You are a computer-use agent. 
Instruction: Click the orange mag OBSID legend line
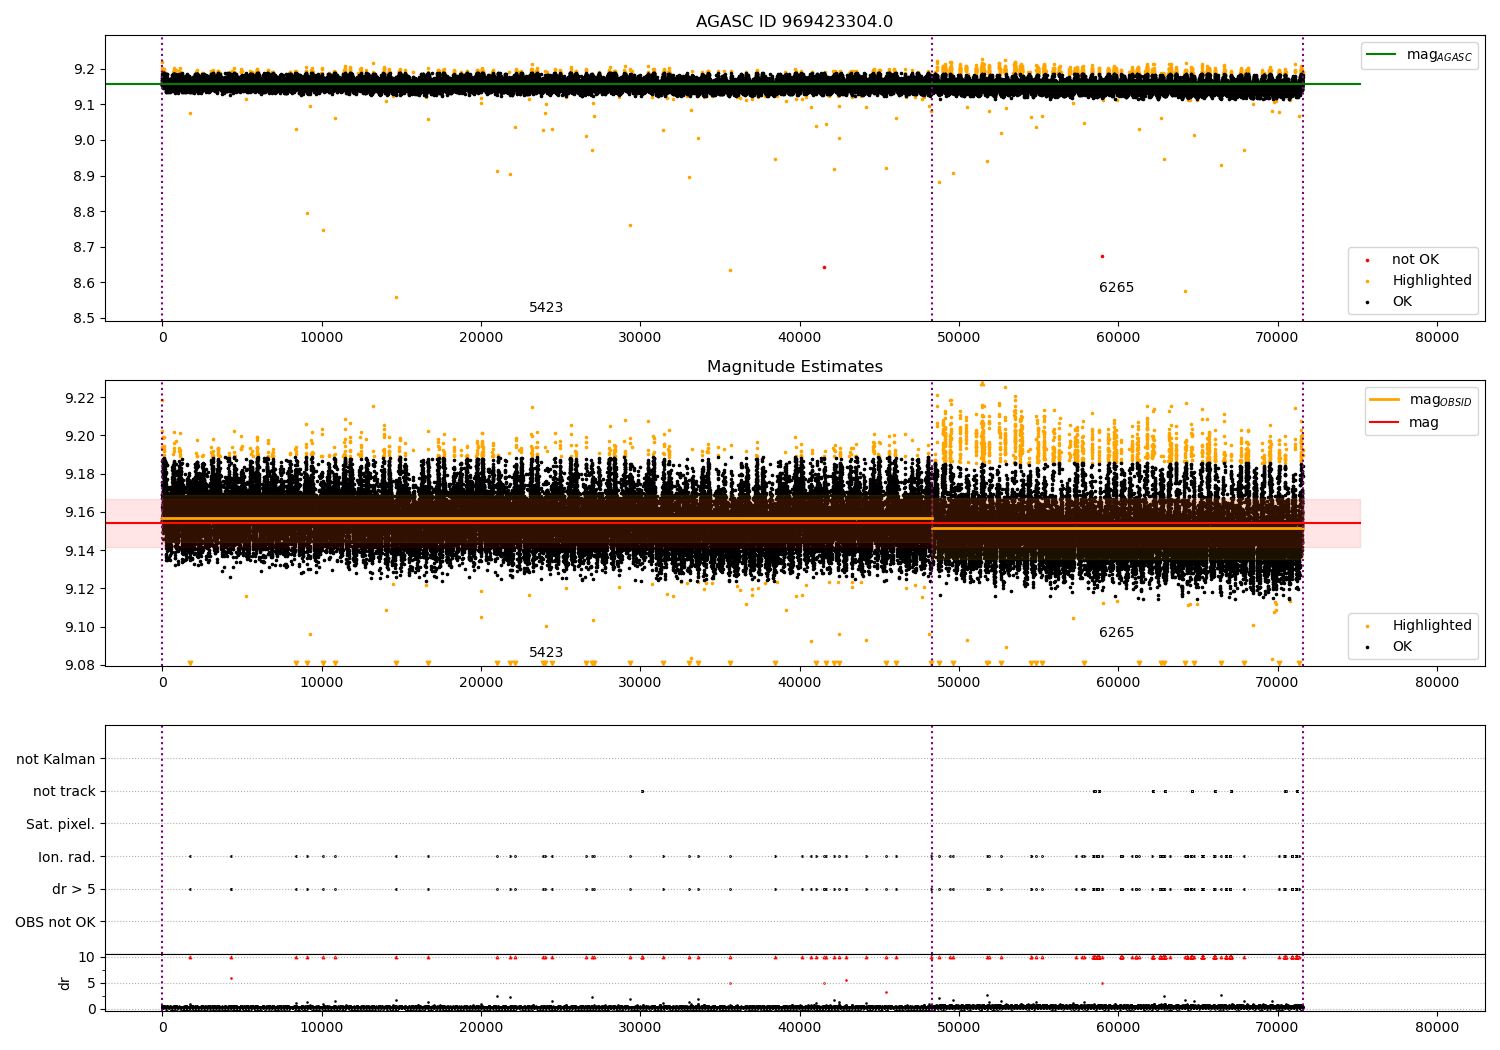point(1385,400)
